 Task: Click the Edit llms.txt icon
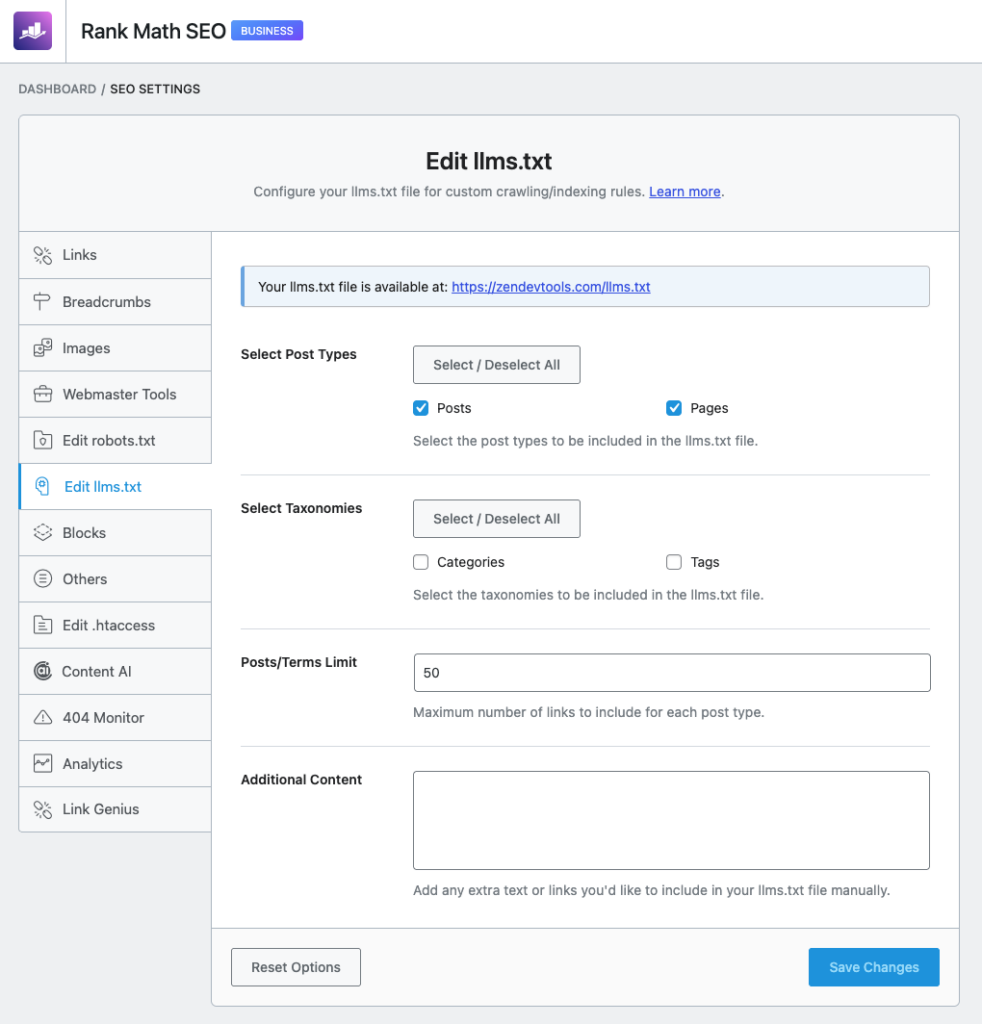point(42,487)
